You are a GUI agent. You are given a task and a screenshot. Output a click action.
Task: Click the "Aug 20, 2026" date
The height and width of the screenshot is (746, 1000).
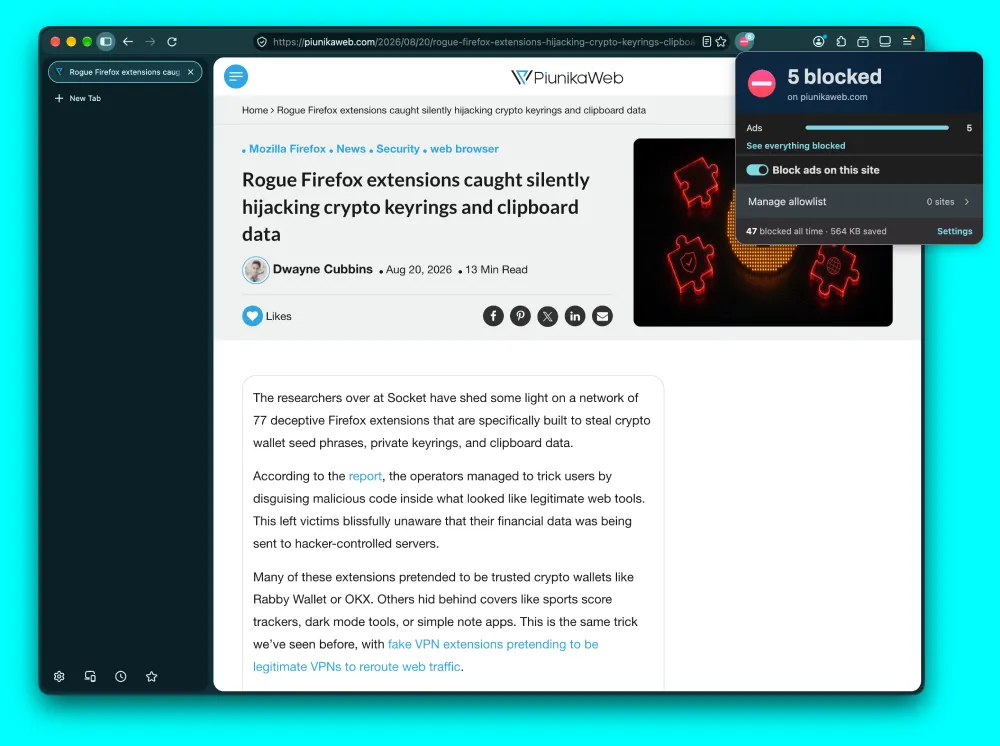coord(418,270)
